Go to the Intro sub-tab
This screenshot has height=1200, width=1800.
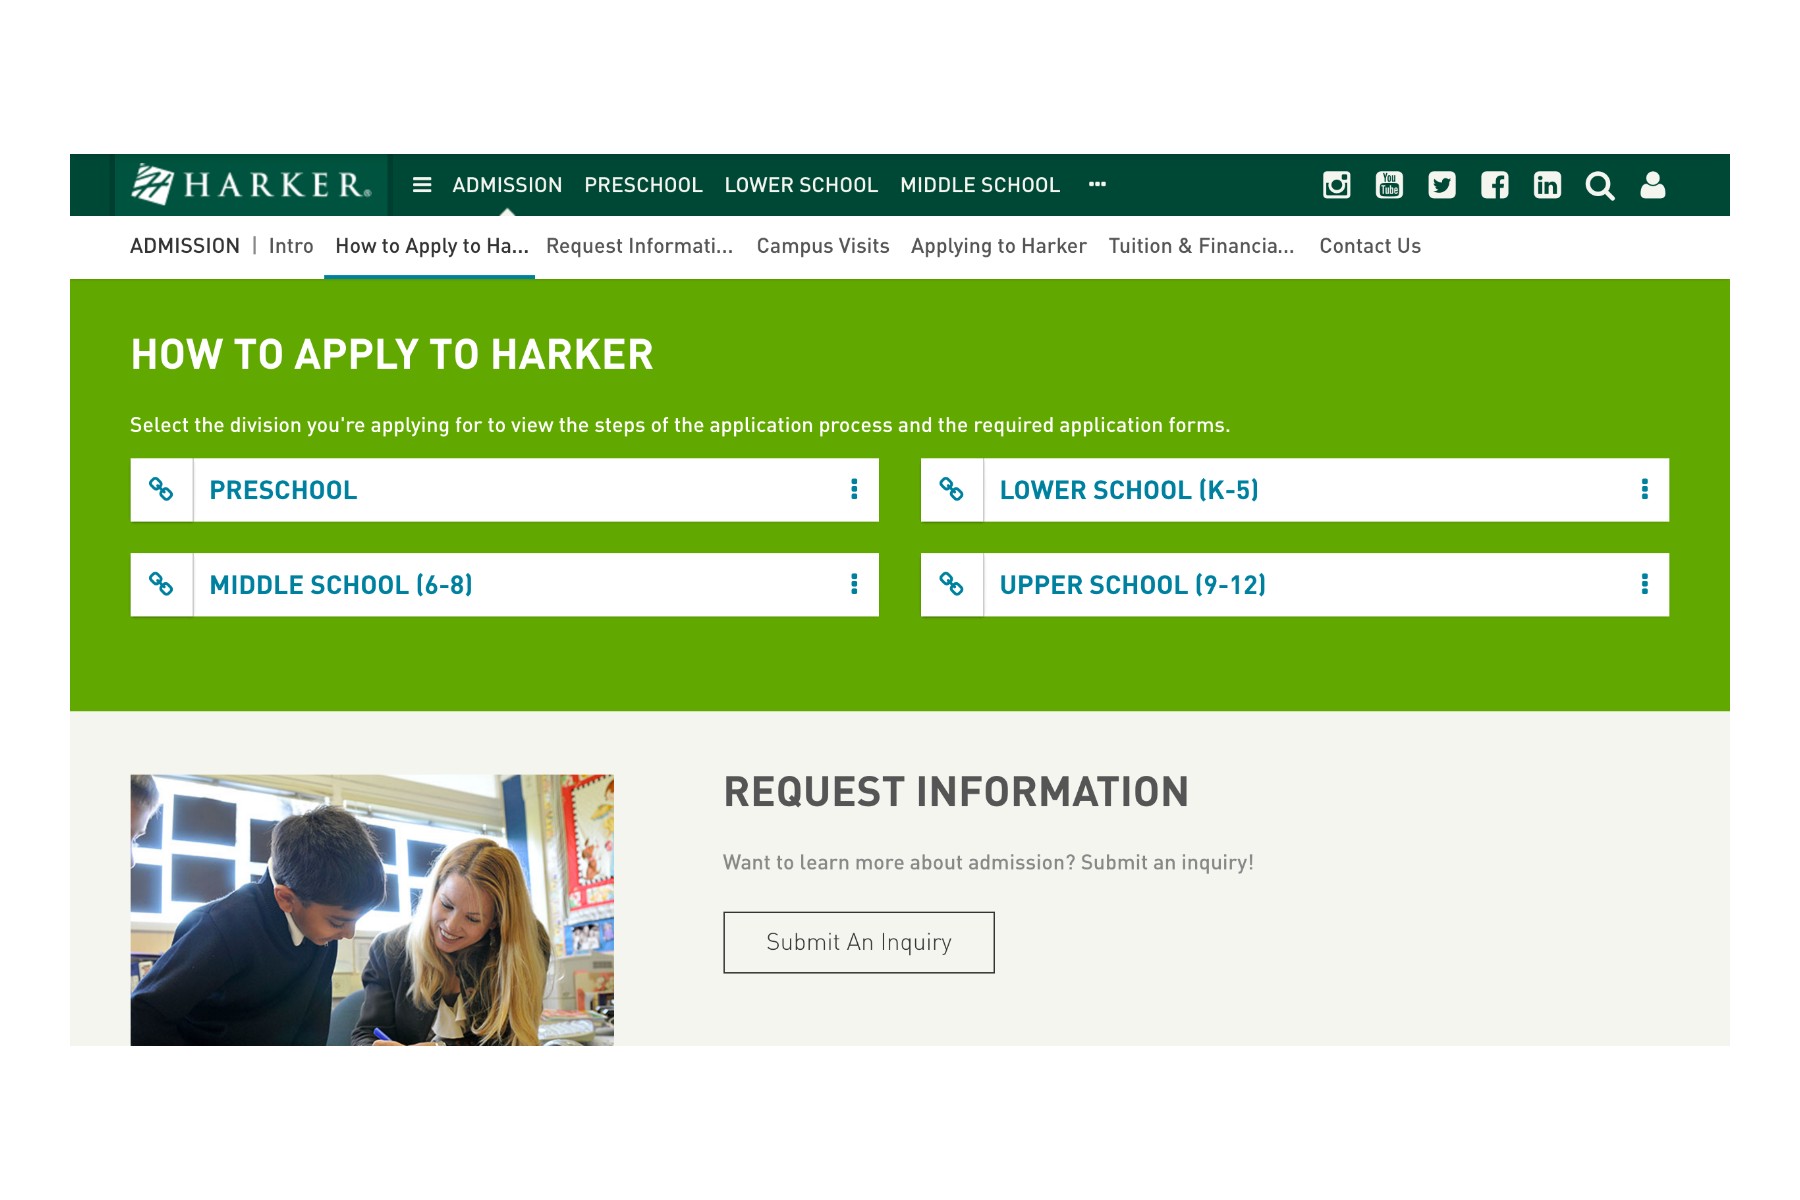291,246
